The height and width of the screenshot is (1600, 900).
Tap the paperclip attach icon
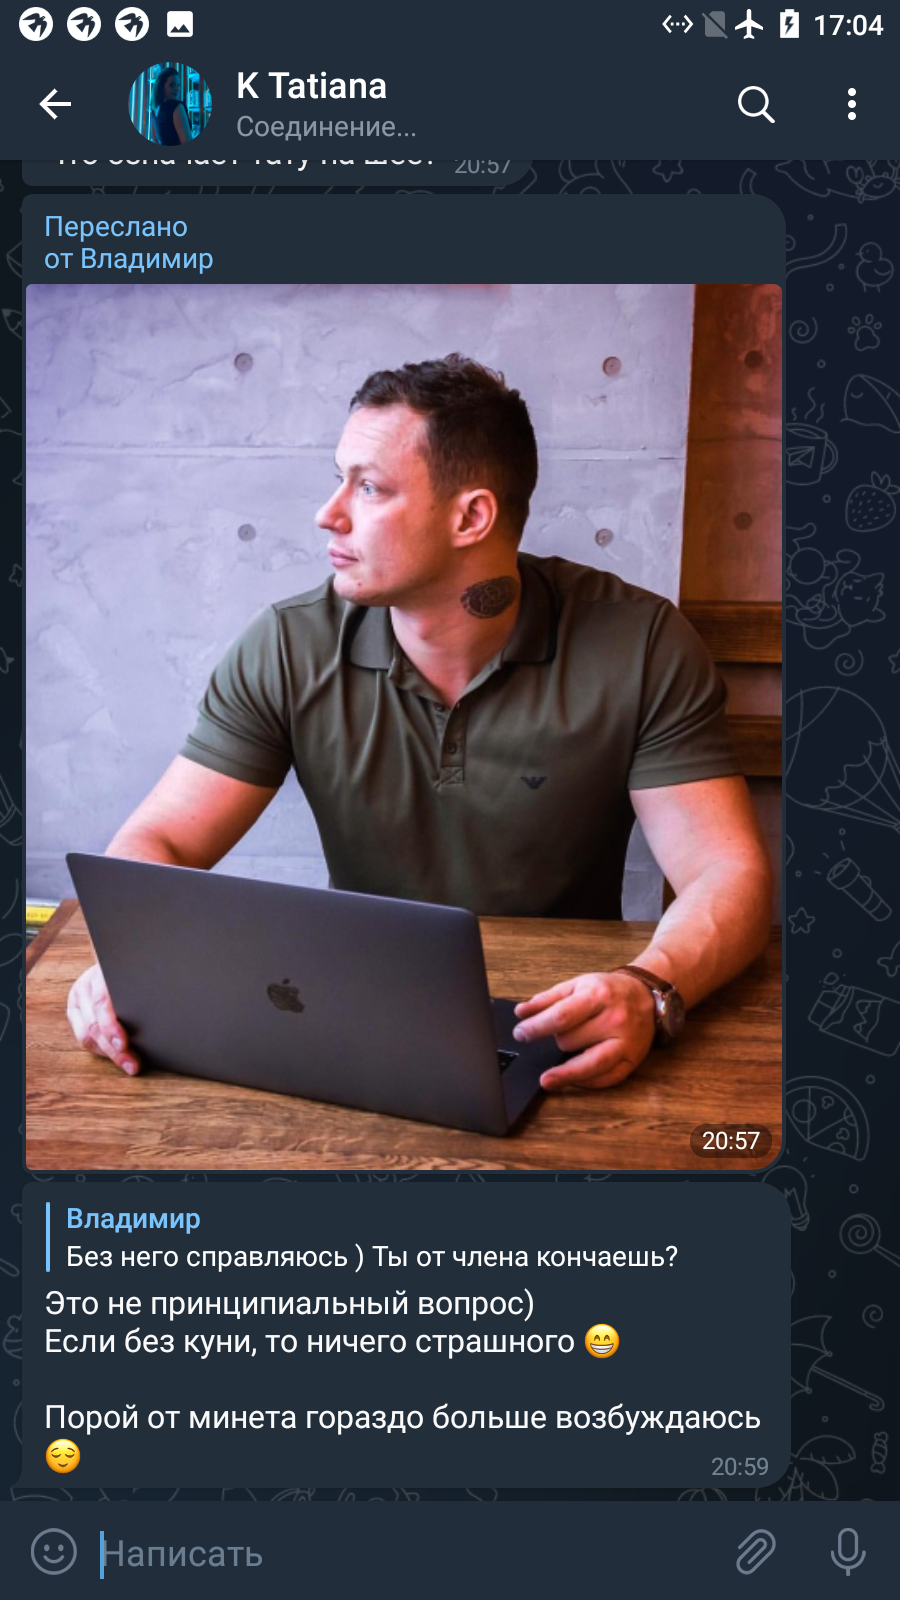click(x=756, y=1552)
